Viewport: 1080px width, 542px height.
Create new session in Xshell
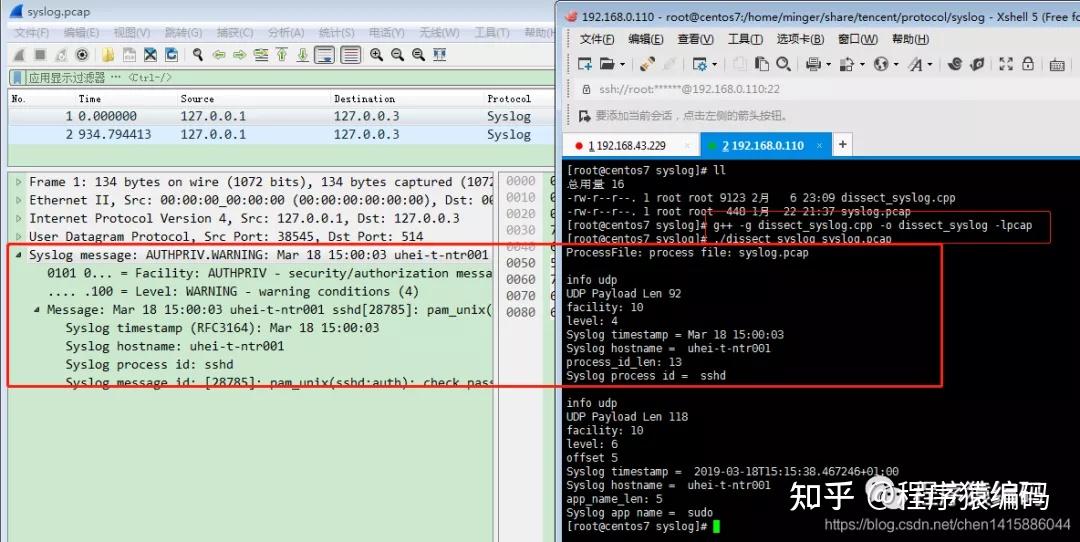click(585, 64)
